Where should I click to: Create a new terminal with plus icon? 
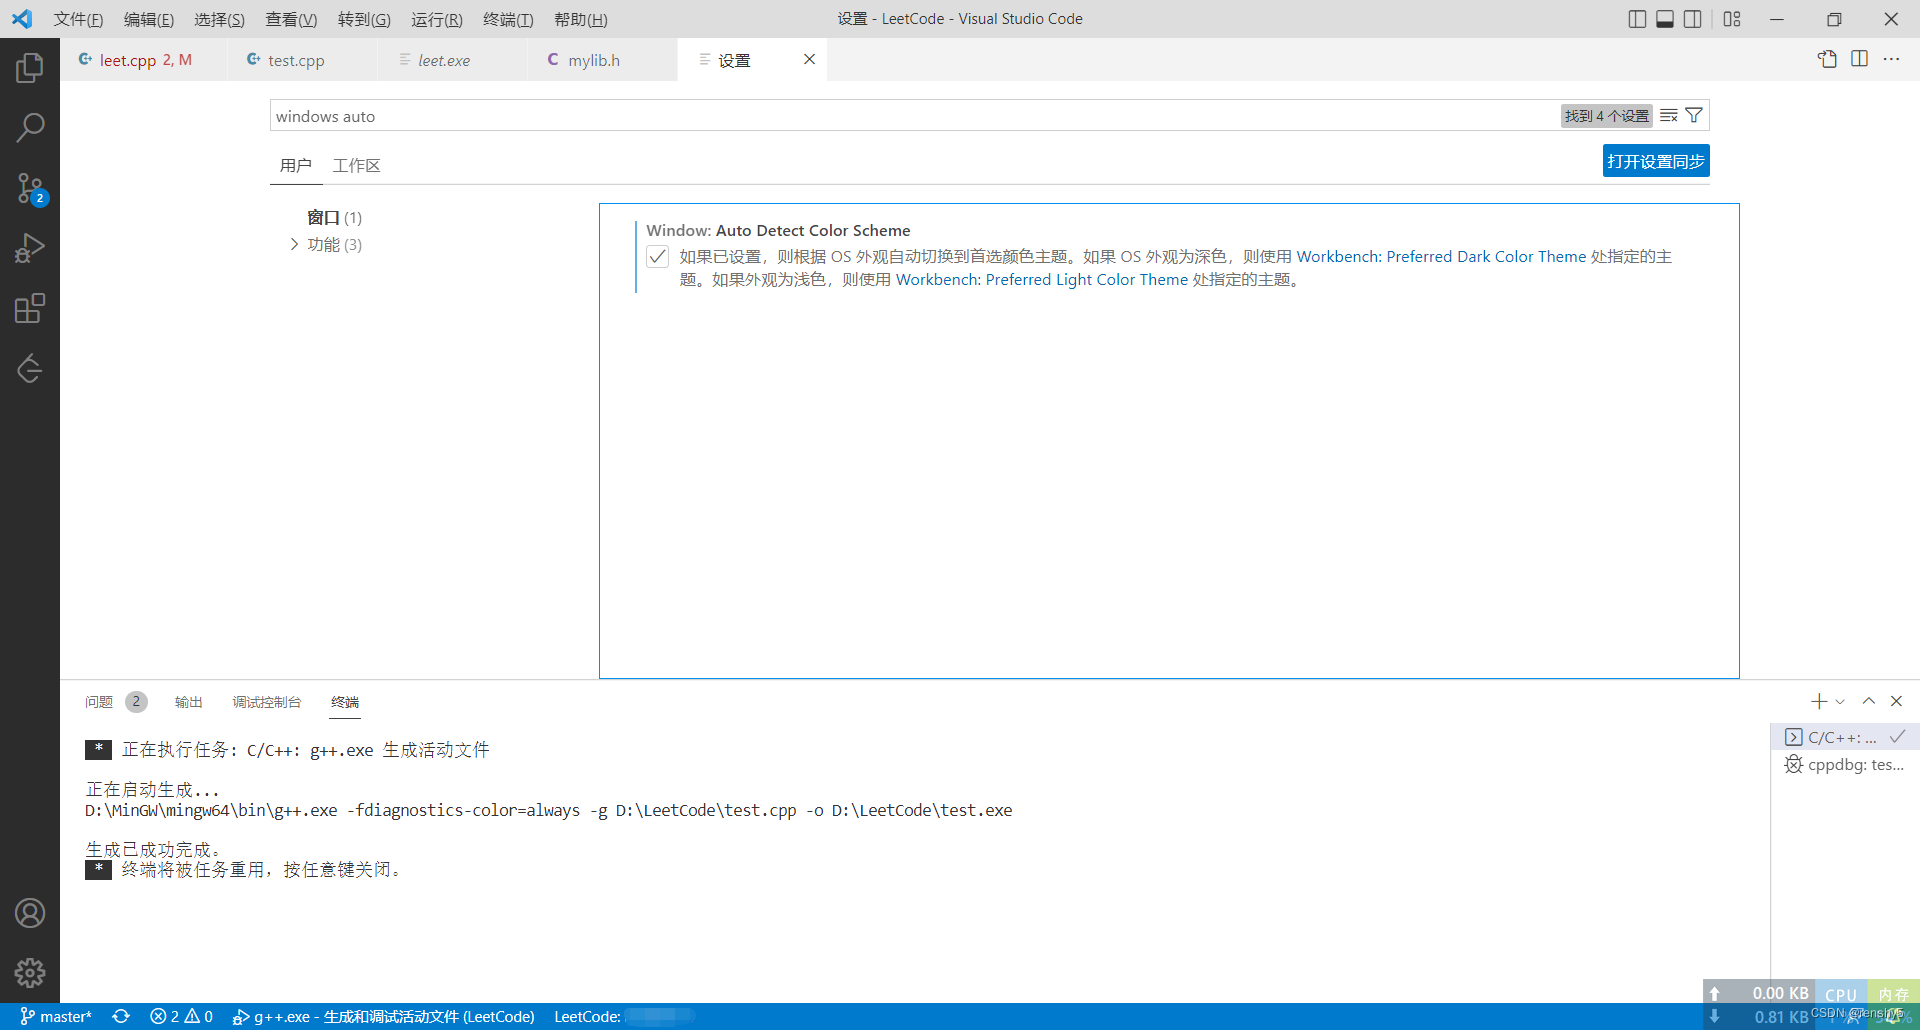tap(1819, 702)
